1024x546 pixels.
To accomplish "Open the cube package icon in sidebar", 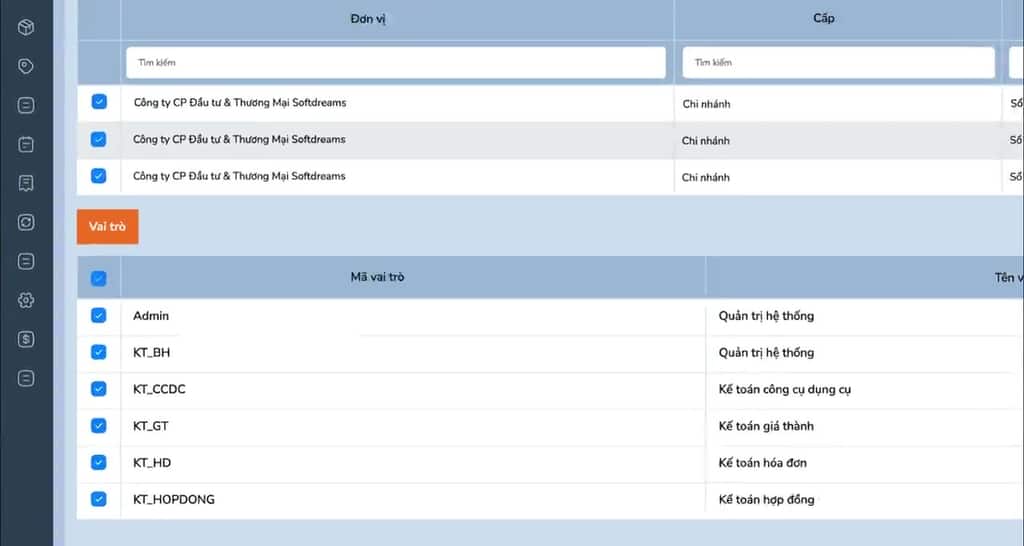I will 26,27.
